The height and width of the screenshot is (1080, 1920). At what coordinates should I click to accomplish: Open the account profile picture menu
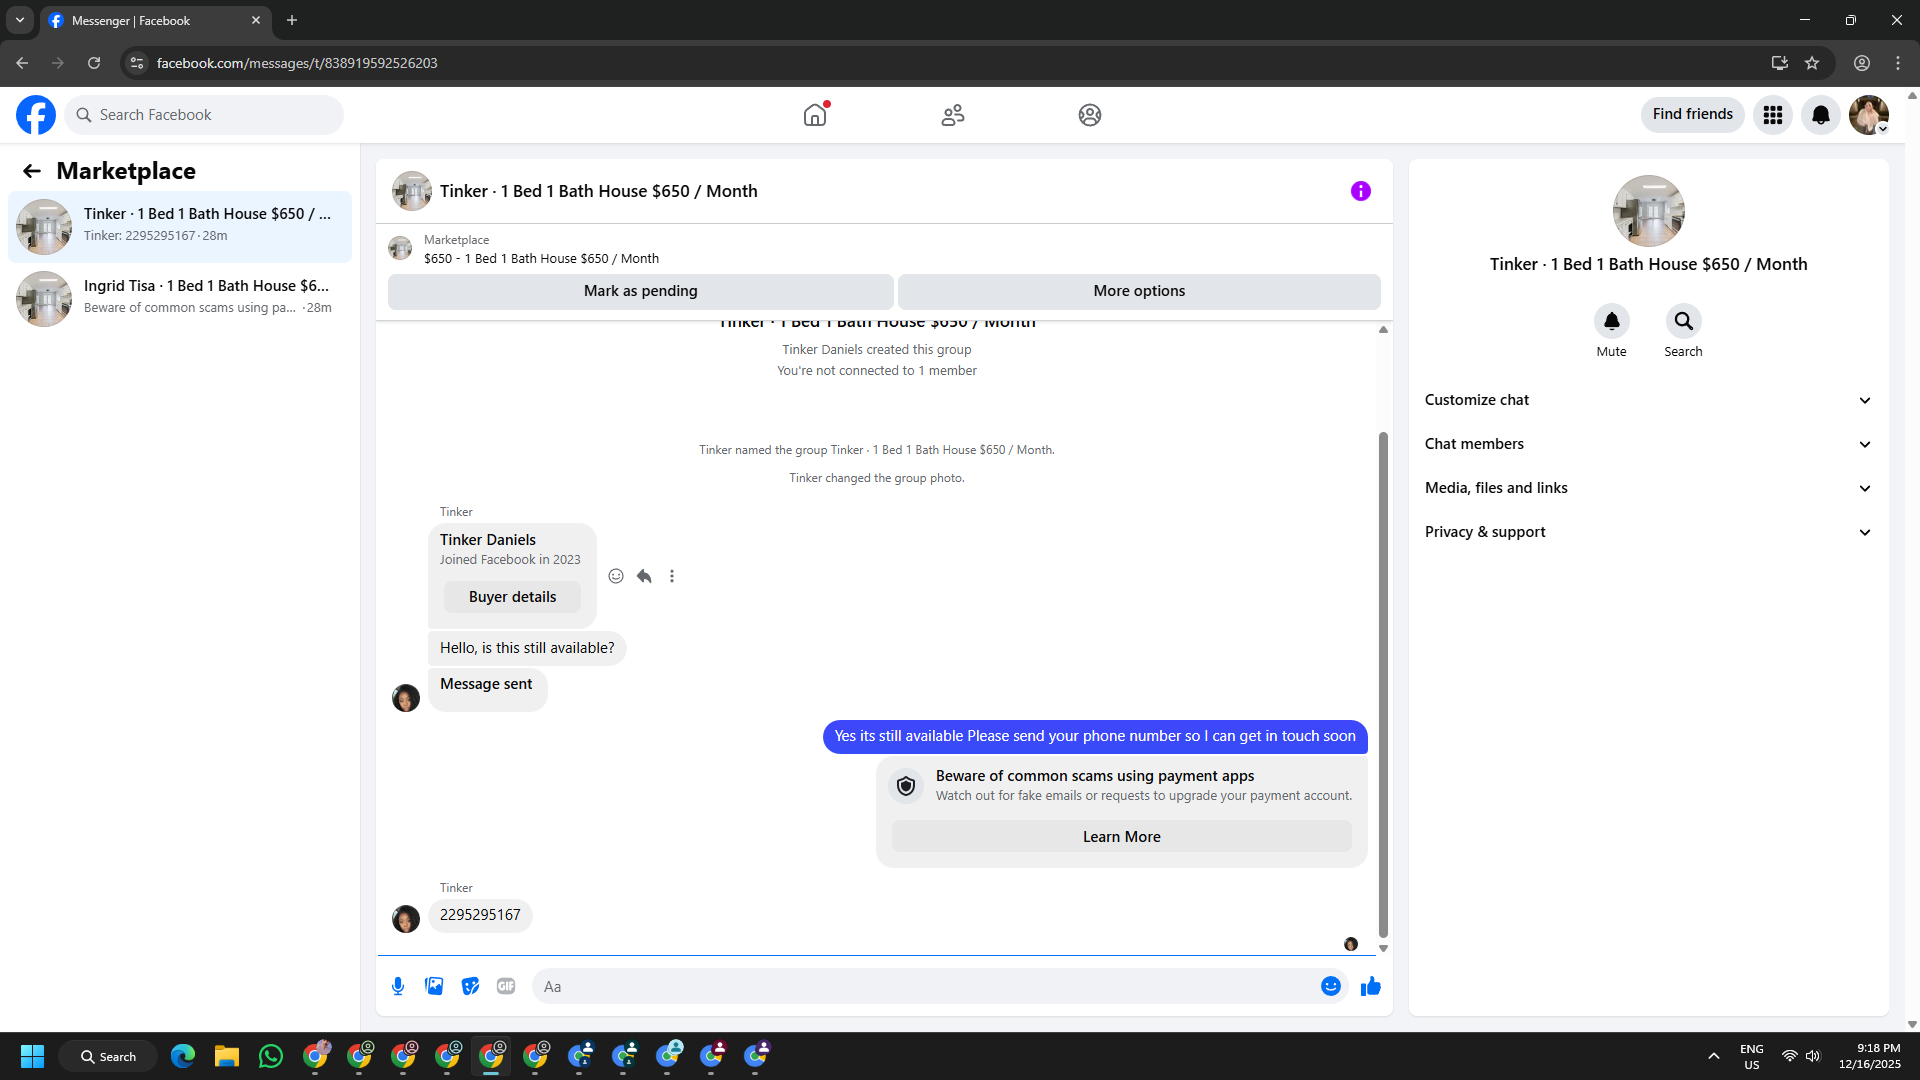click(1869, 115)
